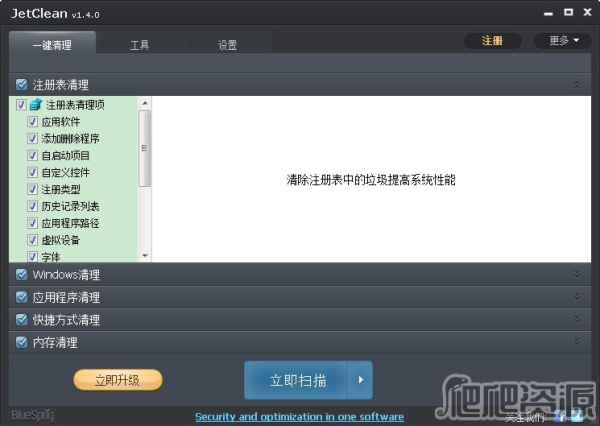Open the Security and optimization link
The image size is (600, 426).
299,416
